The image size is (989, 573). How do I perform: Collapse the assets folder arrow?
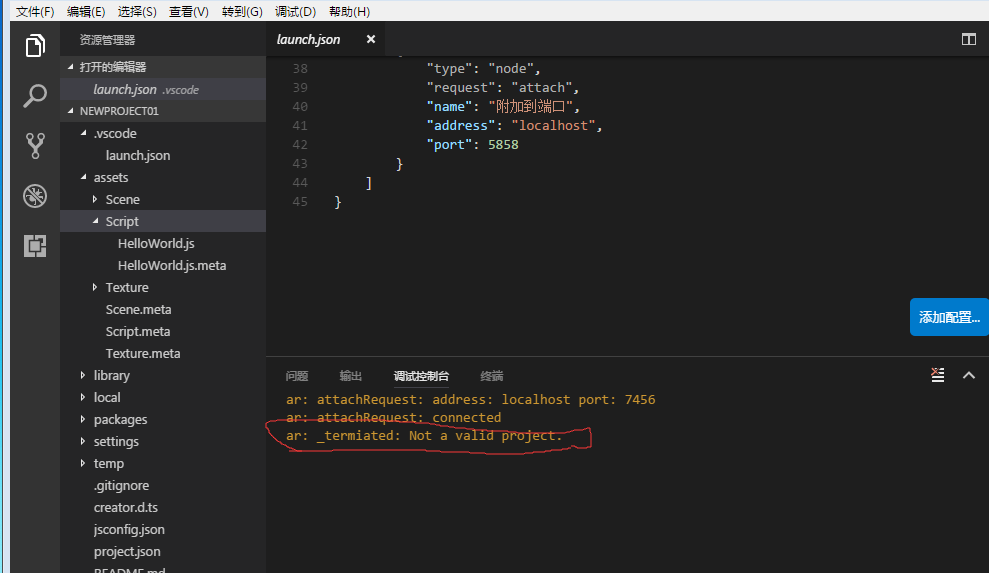(x=83, y=177)
